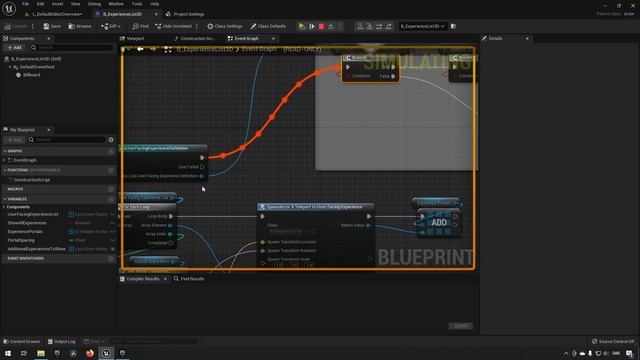Viewport: 640px width, 360px height.
Task: Click the add icon on FUNCTIONS section
Action: click(x=111, y=170)
